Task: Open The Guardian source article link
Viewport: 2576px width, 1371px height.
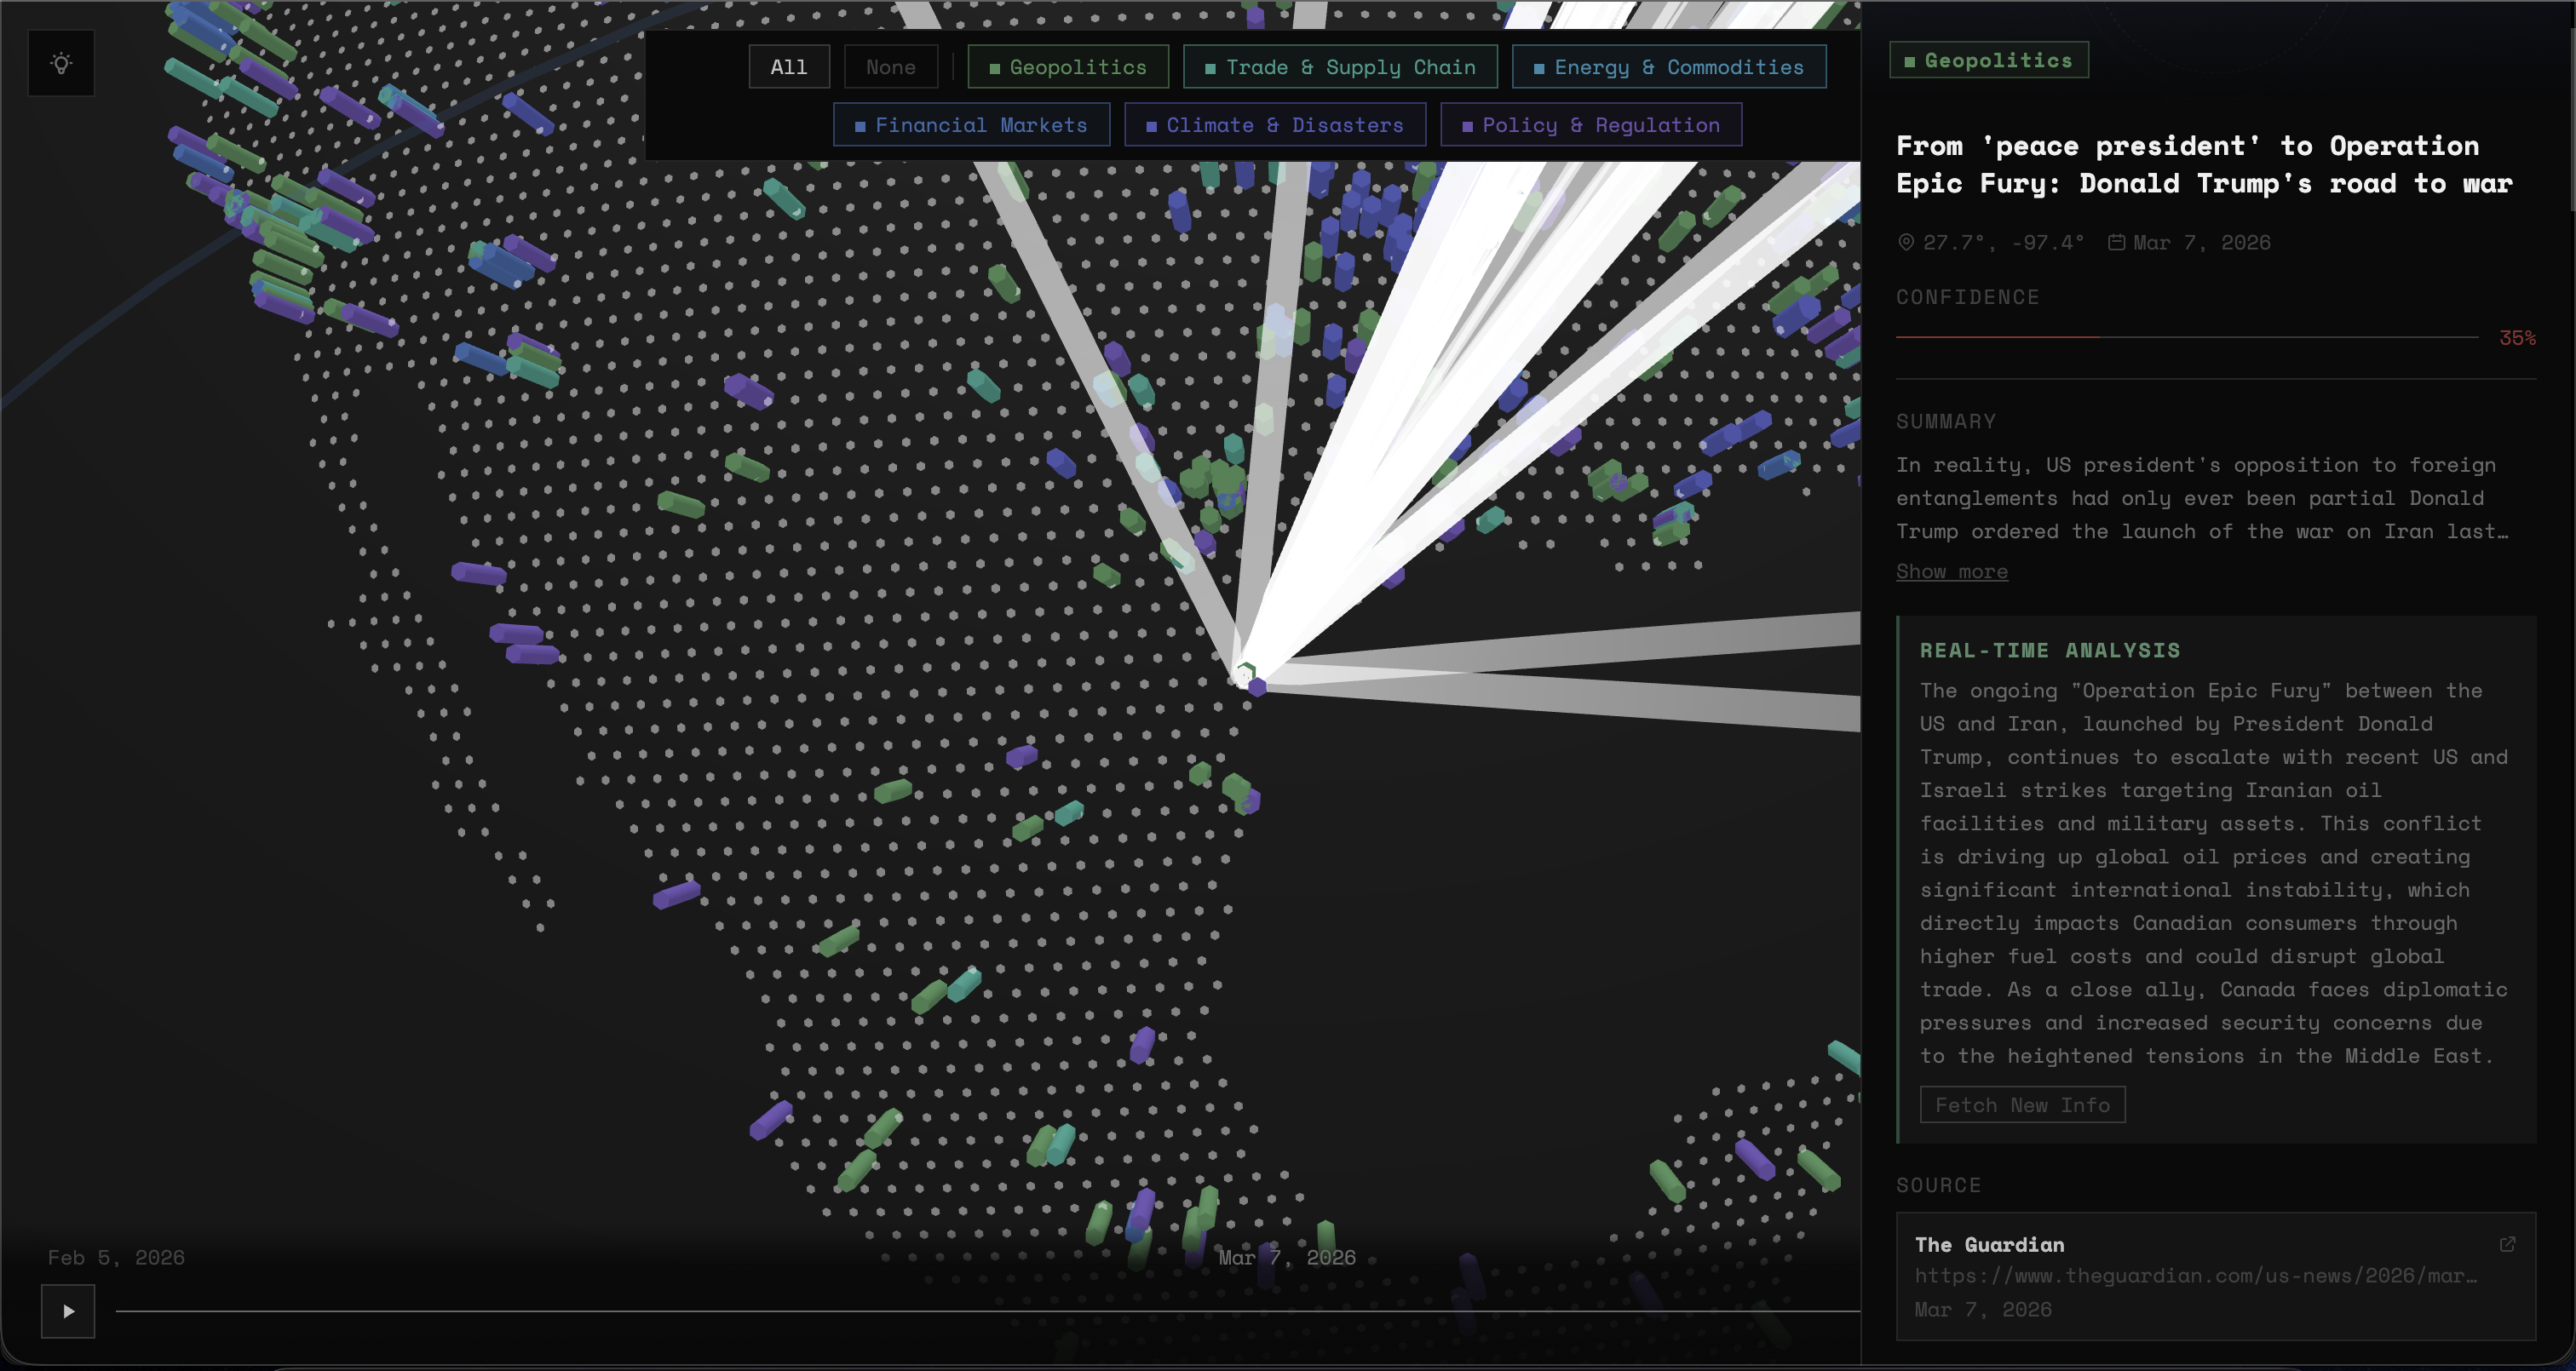Action: coord(2195,1275)
